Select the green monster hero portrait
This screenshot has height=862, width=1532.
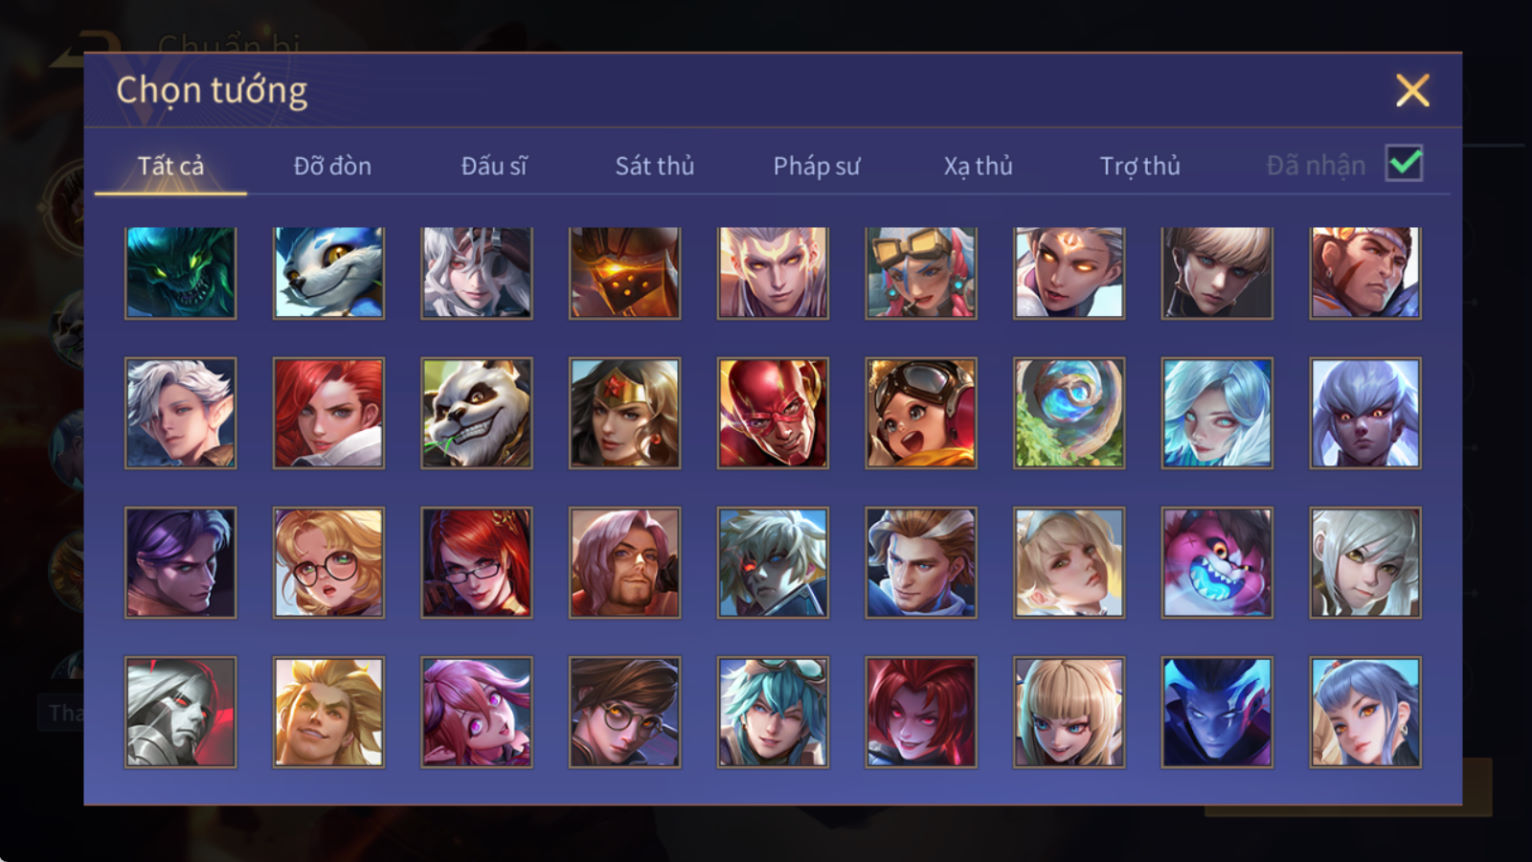pos(181,273)
